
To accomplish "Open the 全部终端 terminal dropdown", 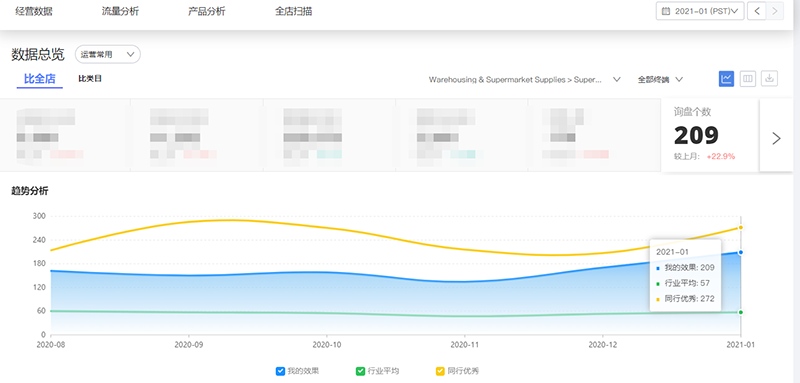I will tap(660, 80).
